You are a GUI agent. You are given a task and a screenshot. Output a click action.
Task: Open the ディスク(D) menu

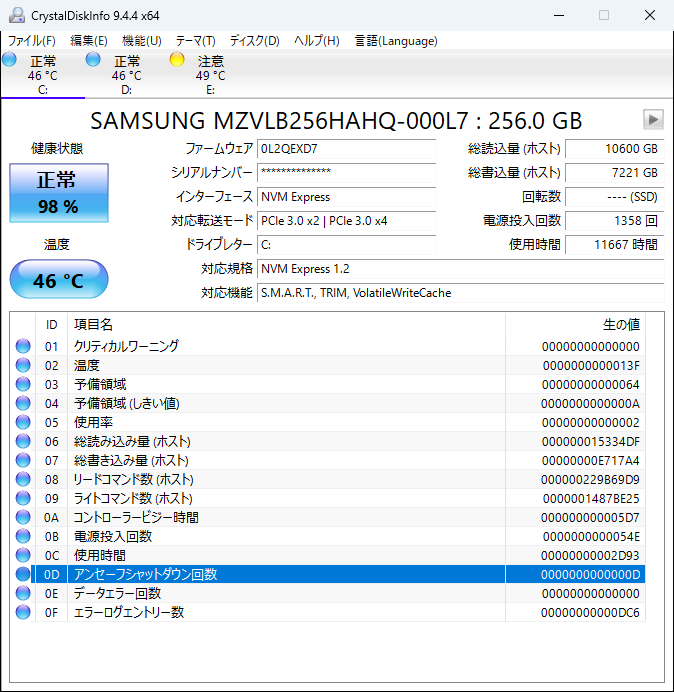point(255,41)
